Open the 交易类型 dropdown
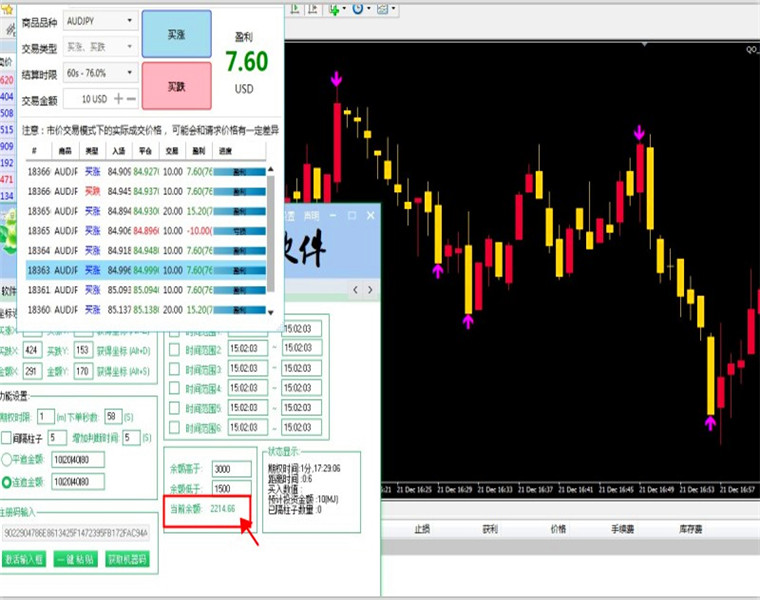This screenshot has width=760, height=600. pos(100,47)
